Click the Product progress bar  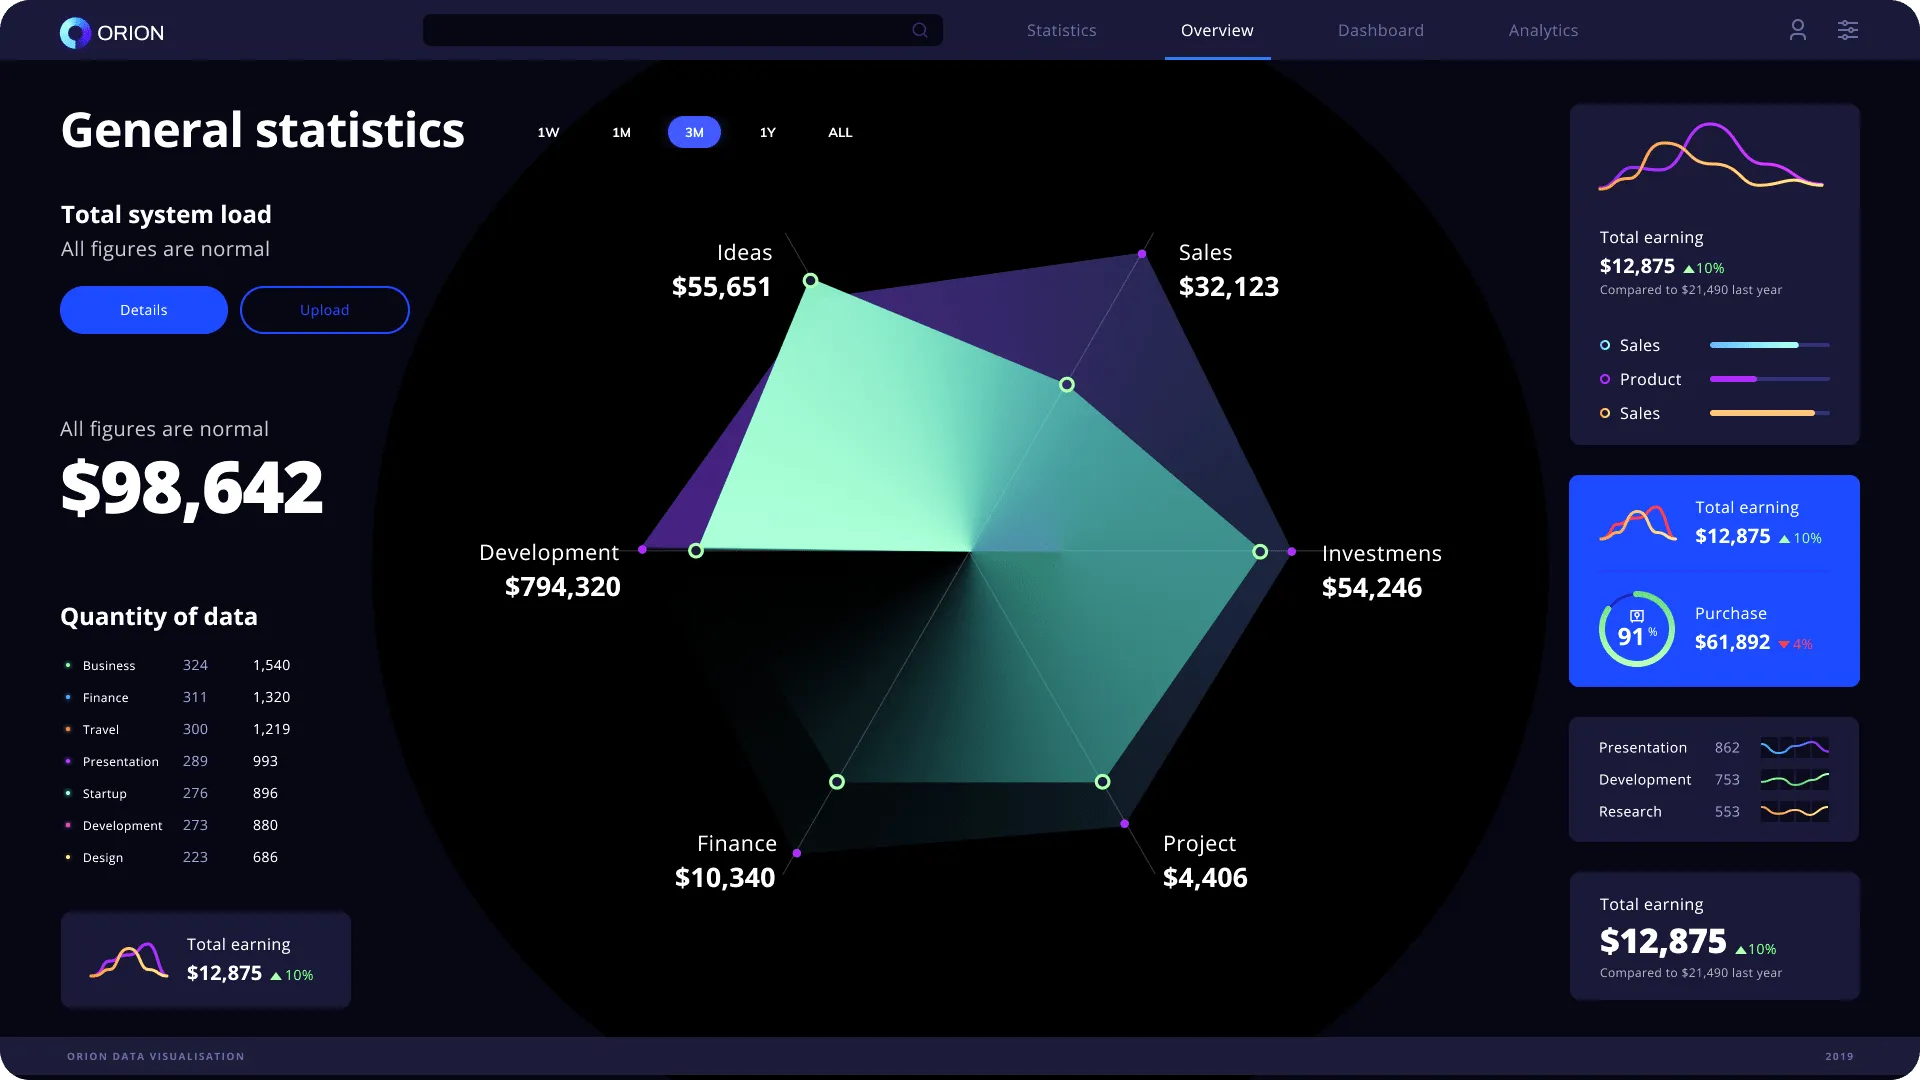[1769, 379]
